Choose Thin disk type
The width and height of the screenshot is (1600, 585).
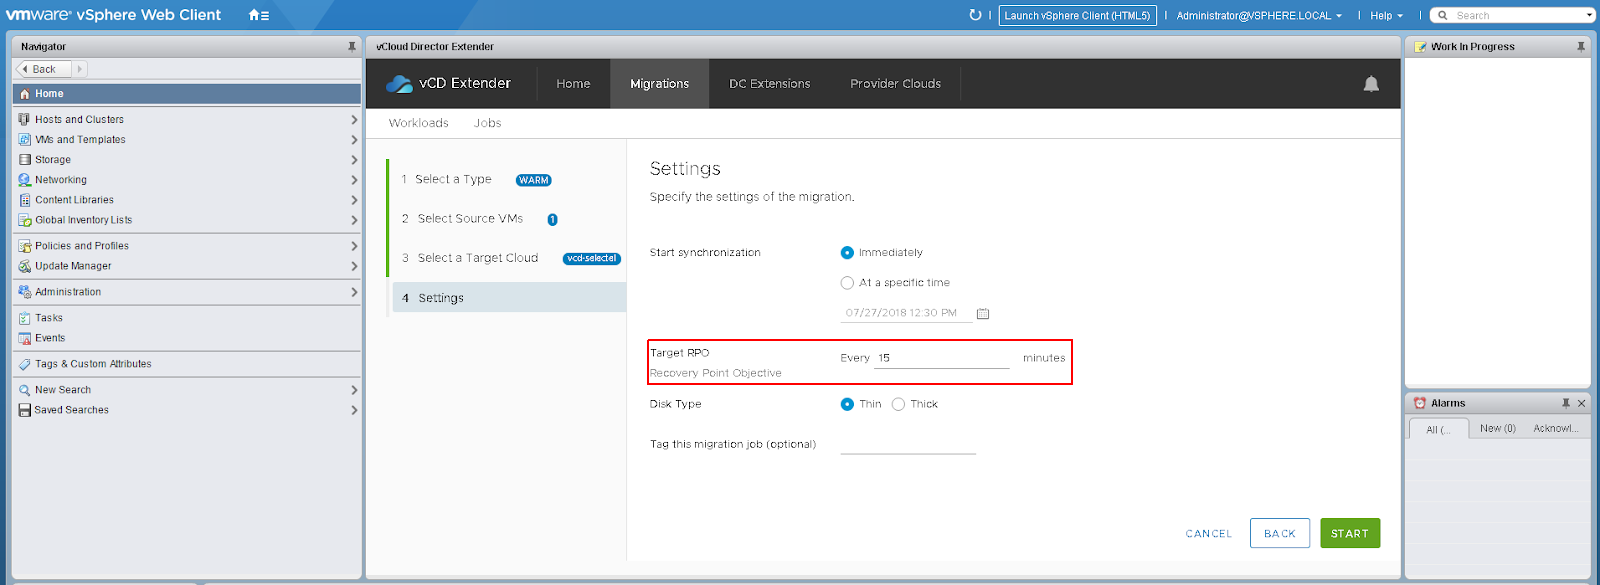click(x=847, y=404)
